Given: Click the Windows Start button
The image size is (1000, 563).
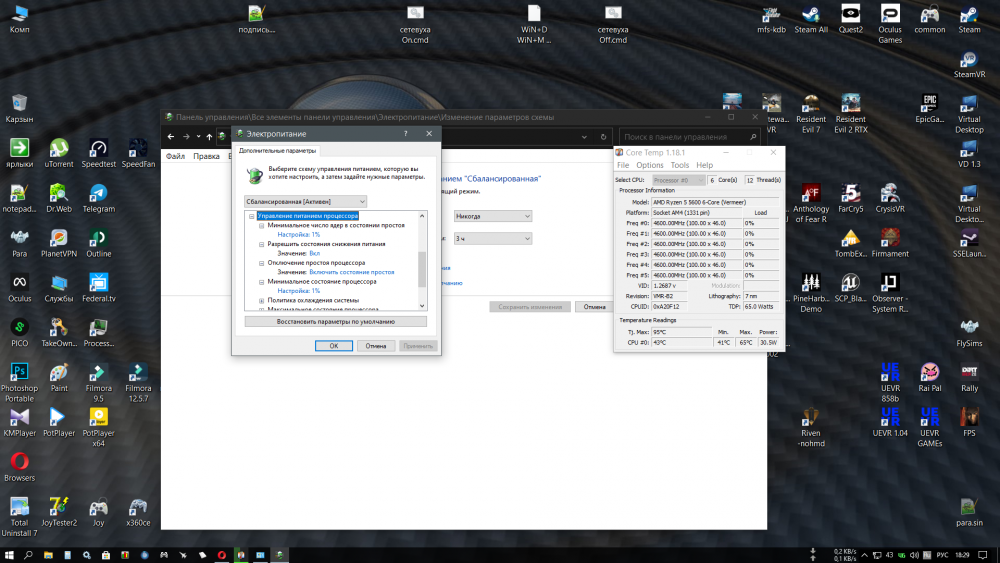Looking at the screenshot, I should (x=9, y=554).
